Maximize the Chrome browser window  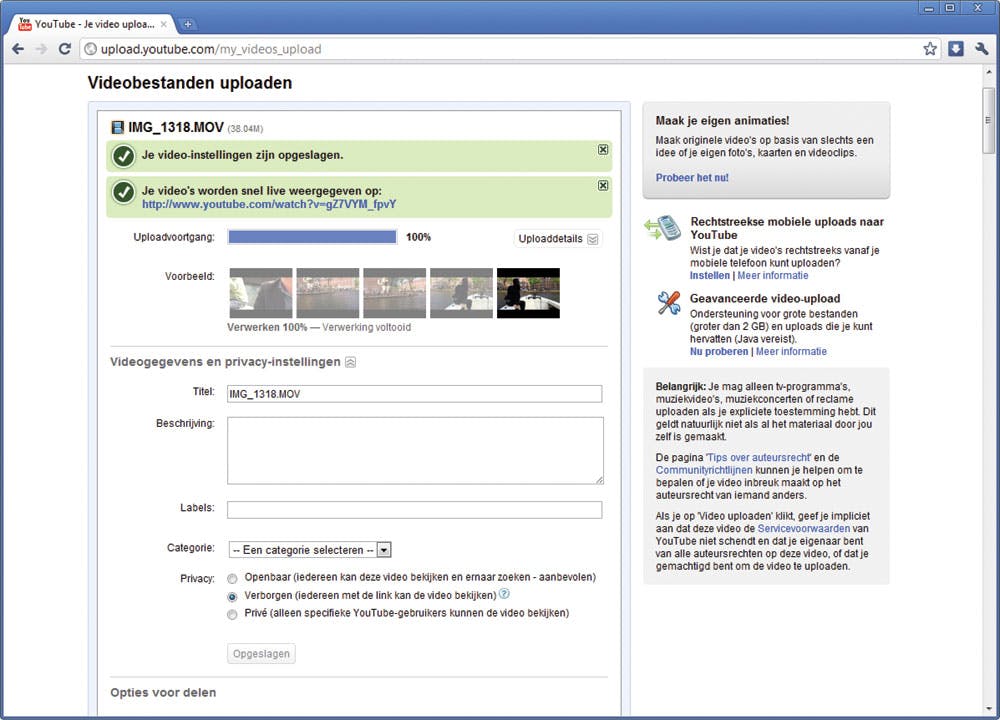950,8
